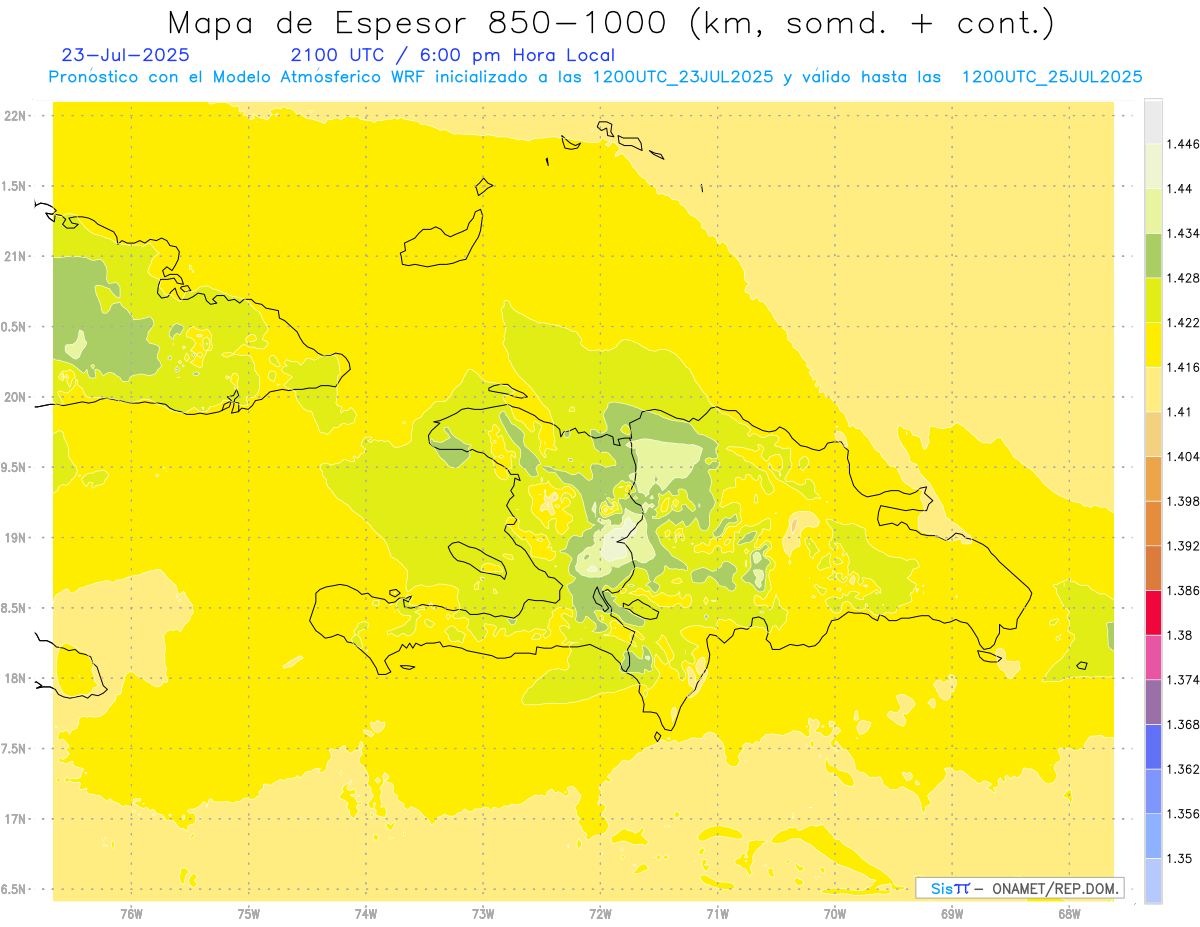
Task: Click the purple colorbar segment between 1.368 and 1.374
Action: pyautogui.click(x=1153, y=701)
